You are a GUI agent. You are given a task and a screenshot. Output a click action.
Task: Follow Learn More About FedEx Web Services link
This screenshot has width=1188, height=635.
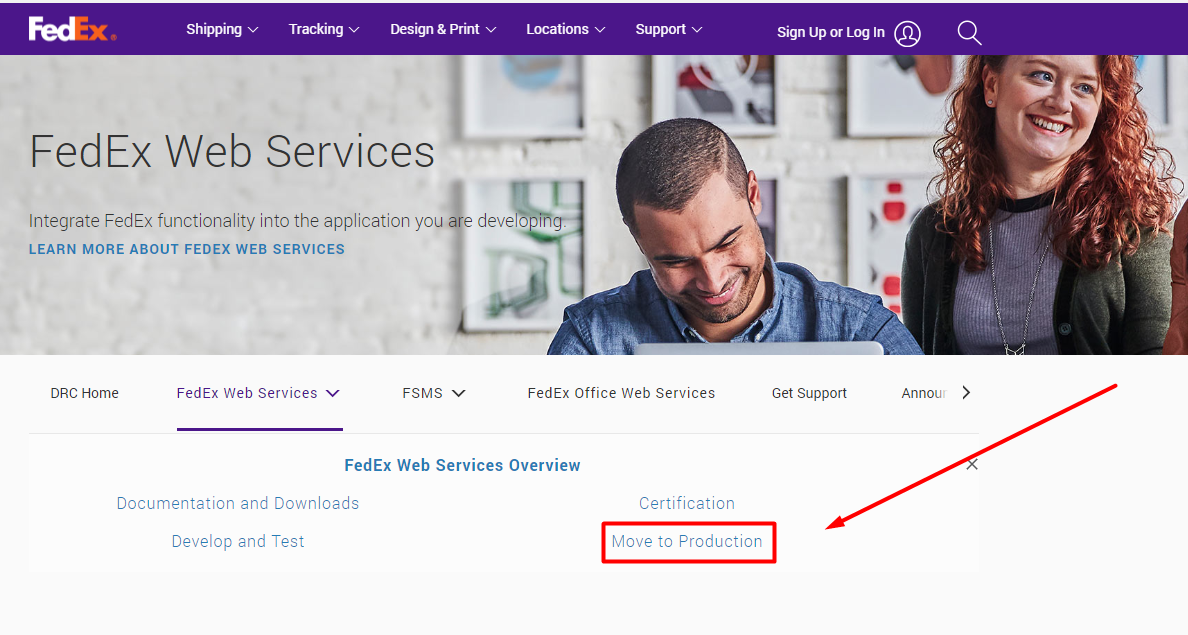[x=186, y=249]
